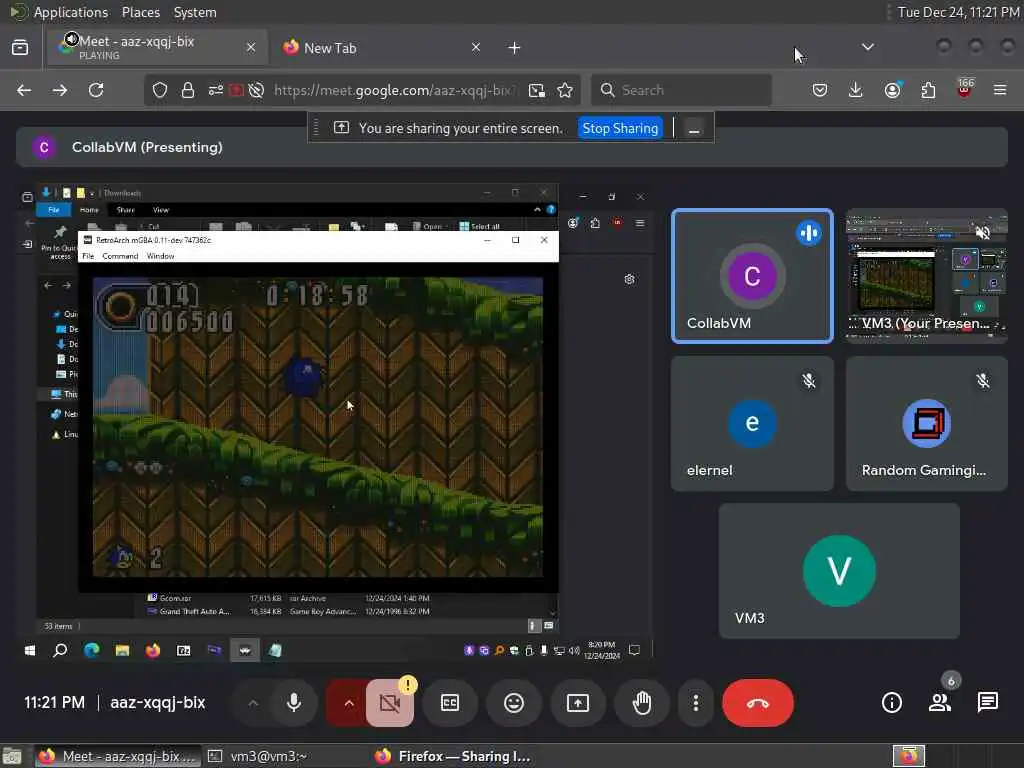
Task: Open the emoji reactions panel
Action: tap(514, 703)
